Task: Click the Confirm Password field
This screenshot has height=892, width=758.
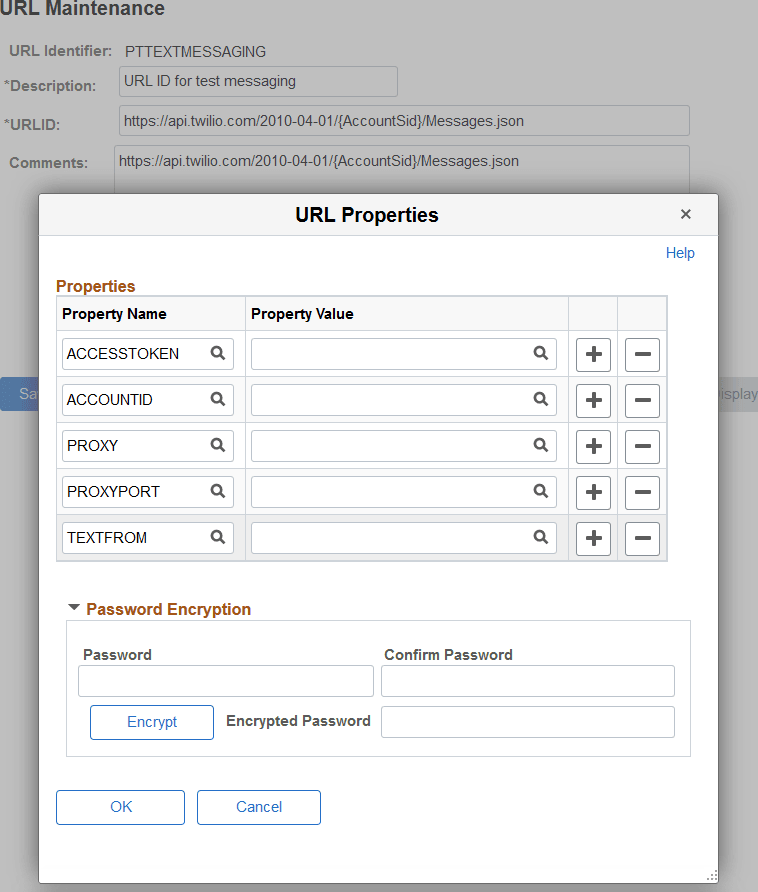Action: pyautogui.click(x=527, y=680)
